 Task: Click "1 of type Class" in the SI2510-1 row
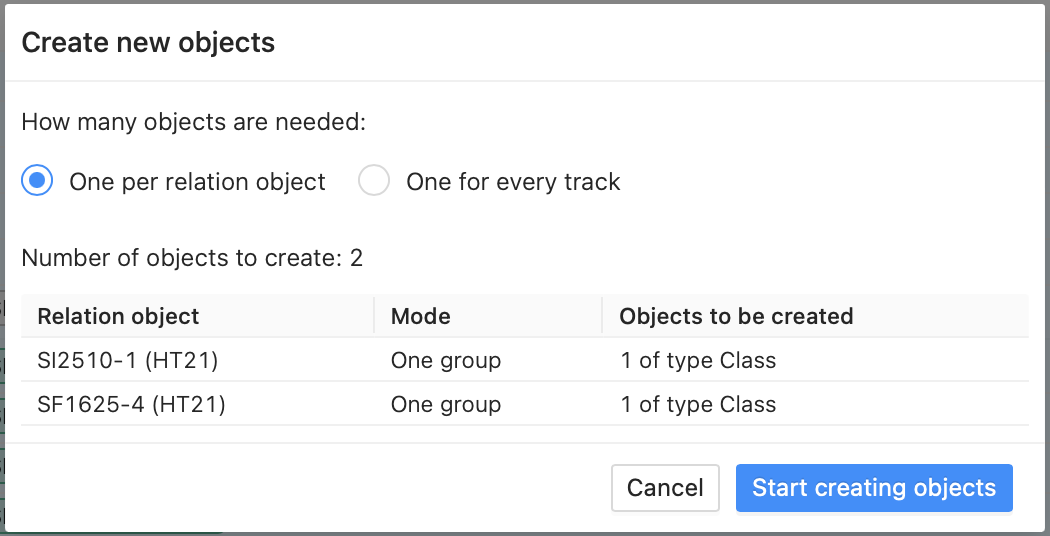pos(698,360)
